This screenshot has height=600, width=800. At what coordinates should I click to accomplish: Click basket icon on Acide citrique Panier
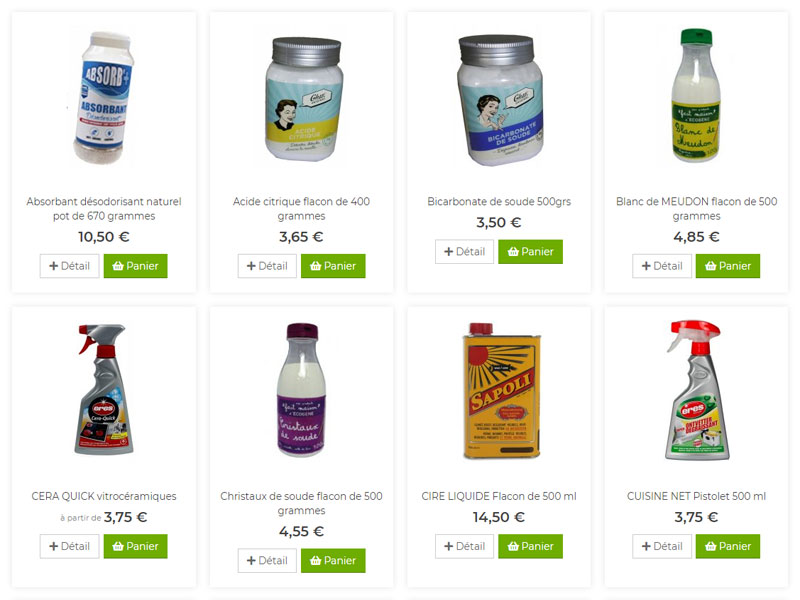(x=316, y=266)
